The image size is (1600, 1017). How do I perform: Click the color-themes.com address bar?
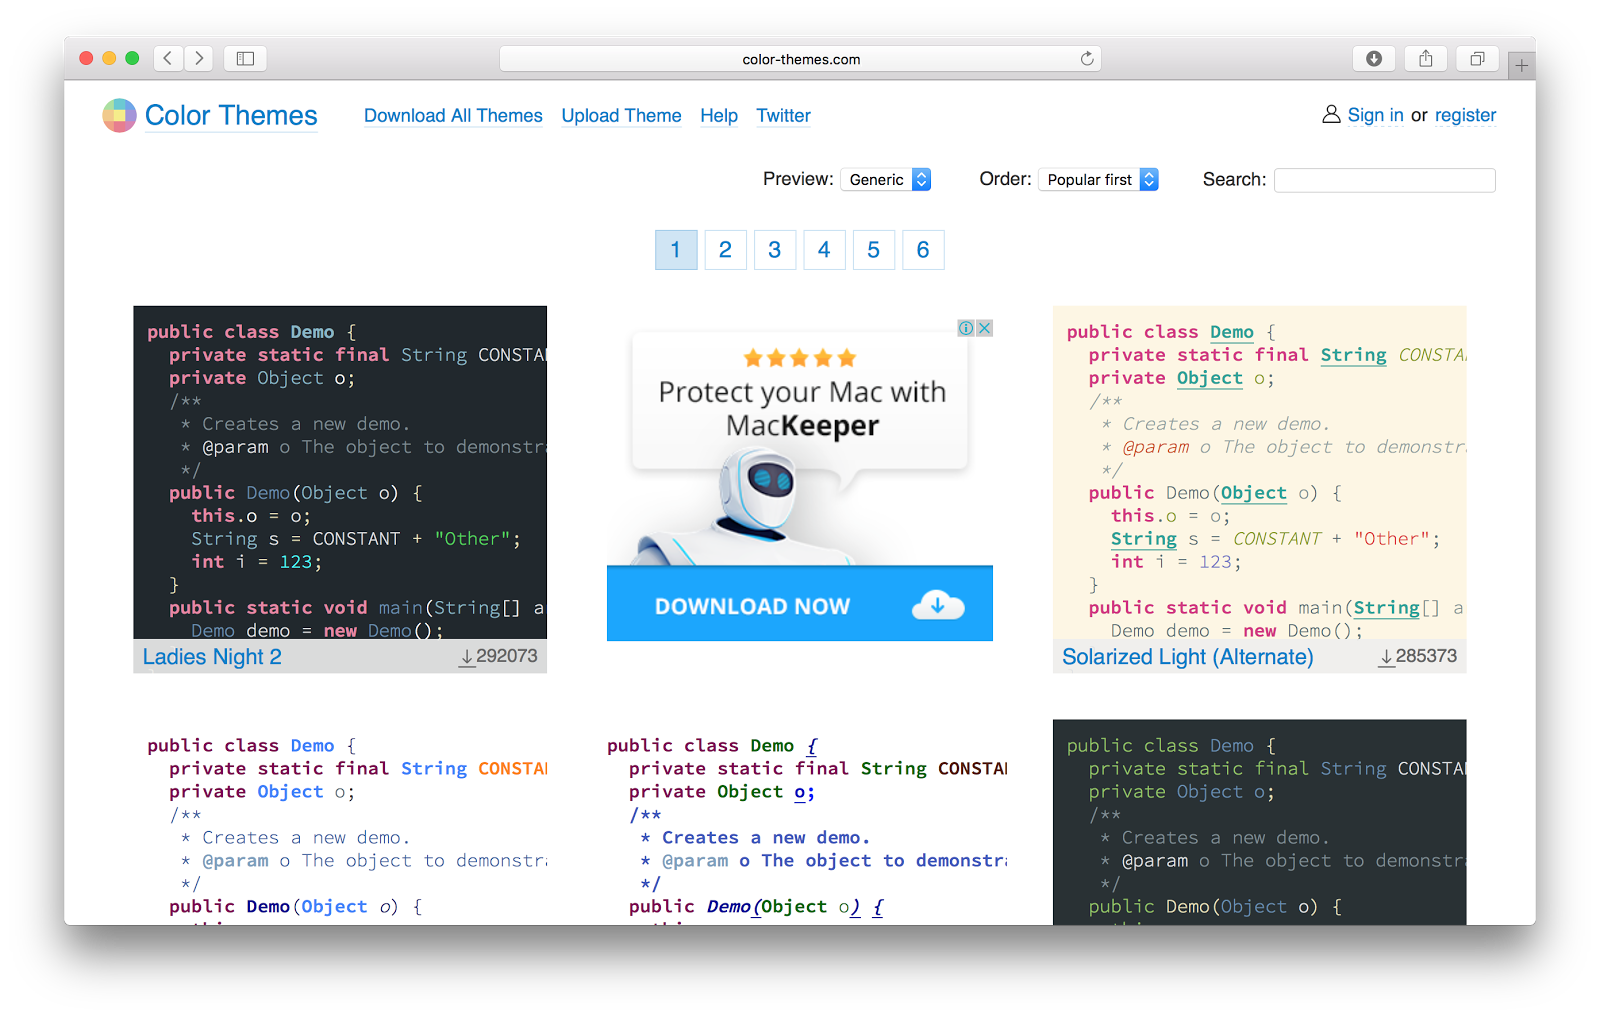(800, 59)
